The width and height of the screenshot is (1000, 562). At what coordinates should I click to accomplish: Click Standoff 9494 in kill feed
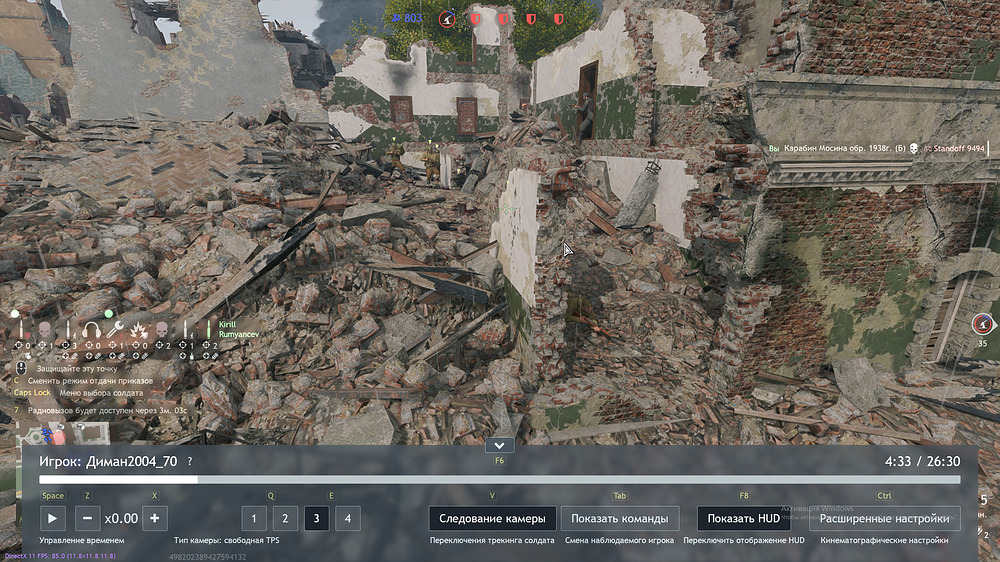tap(959, 149)
